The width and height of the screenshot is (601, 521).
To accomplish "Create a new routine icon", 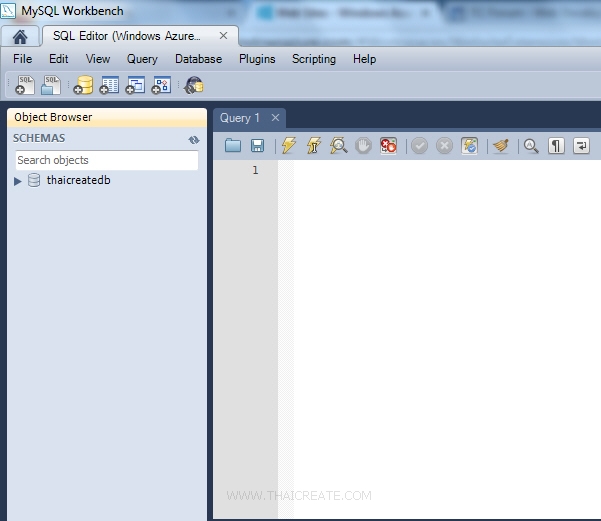I will tap(161, 85).
